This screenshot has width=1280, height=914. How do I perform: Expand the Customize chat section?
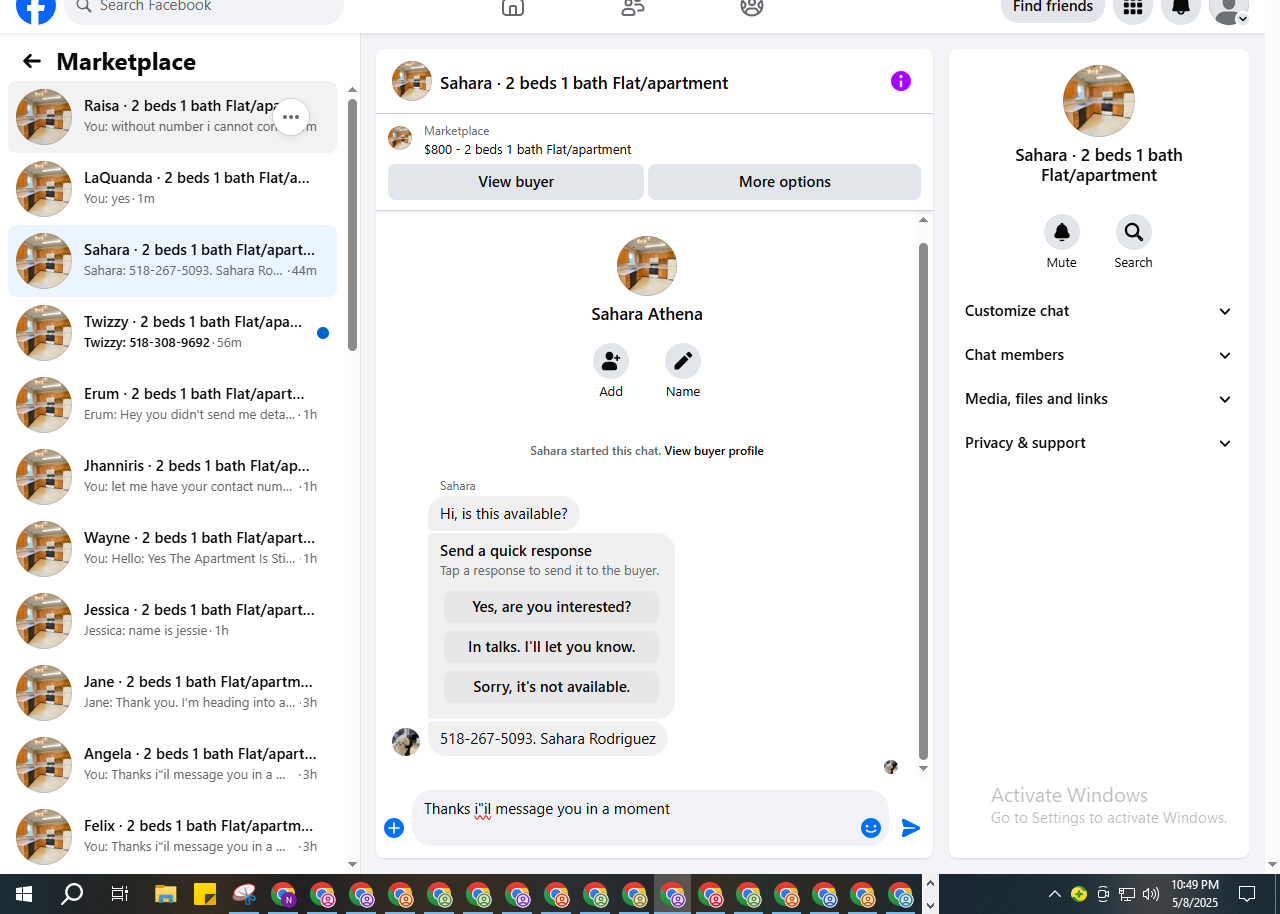click(x=1099, y=311)
